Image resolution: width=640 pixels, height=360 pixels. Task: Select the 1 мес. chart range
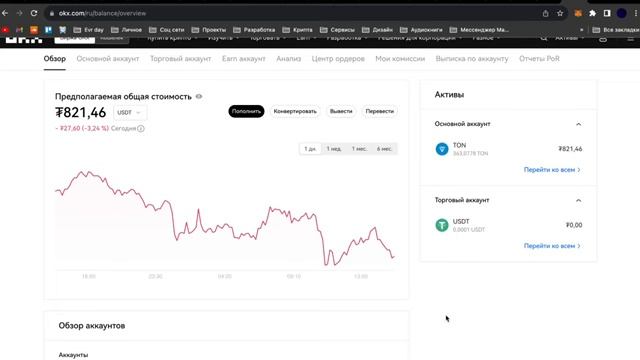359,149
